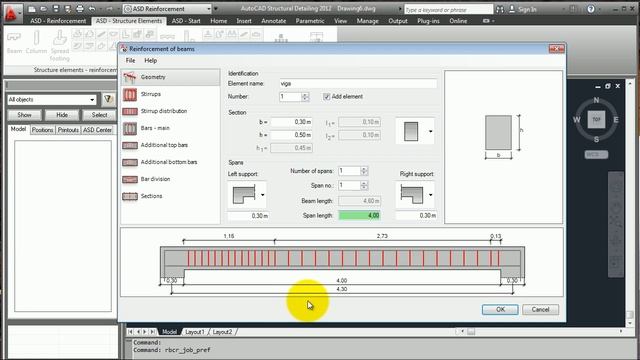Screen dimensions: 640x360
Task: Click the Save quick access icon
Action: (56, 9)
